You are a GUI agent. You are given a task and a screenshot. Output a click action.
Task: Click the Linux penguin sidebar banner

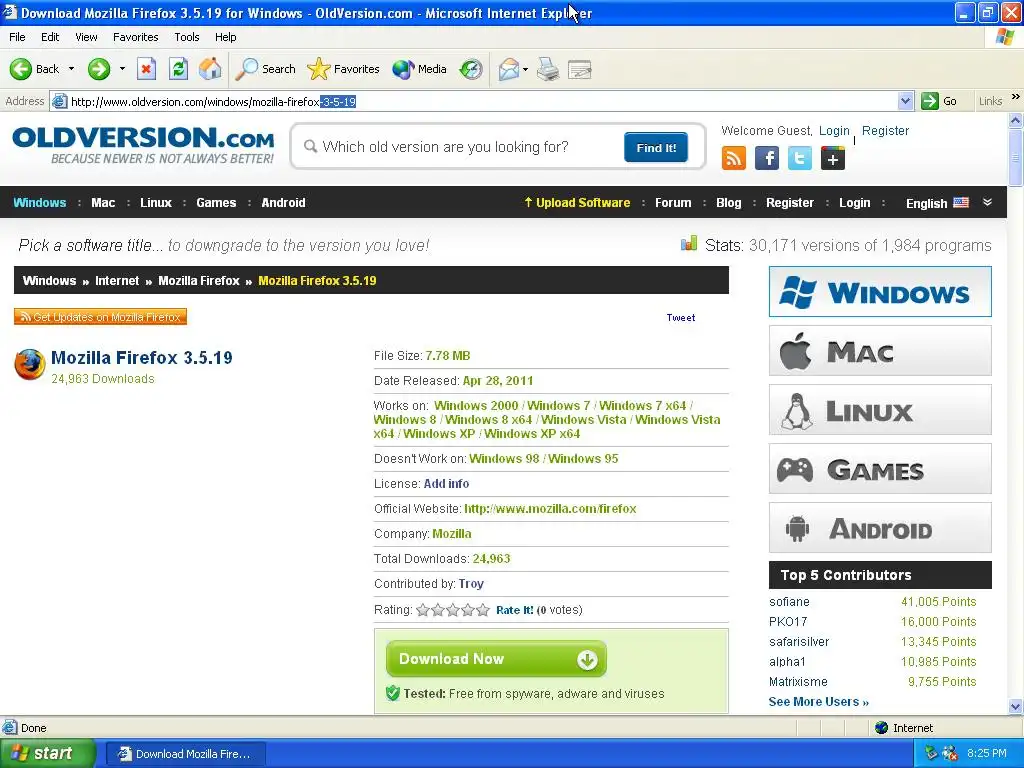[x=880, y=410]
